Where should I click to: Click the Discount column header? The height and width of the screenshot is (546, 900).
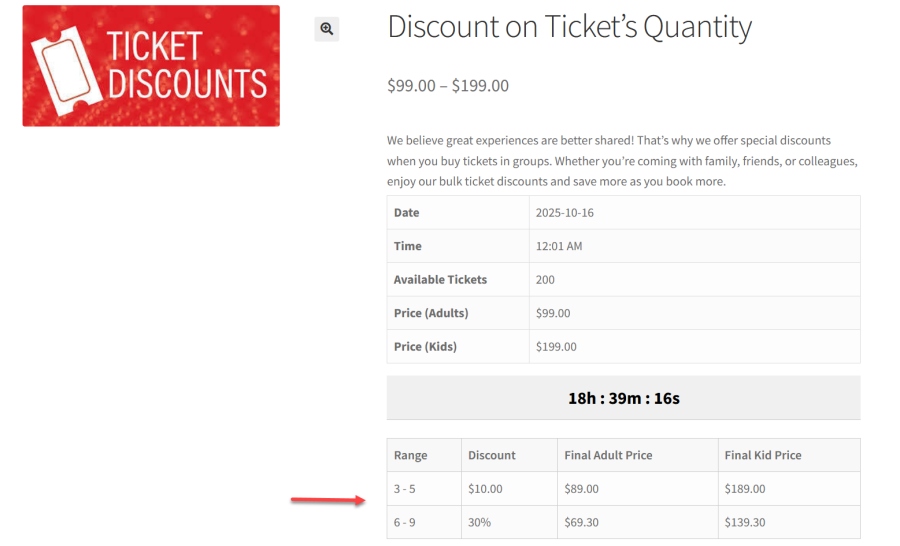point(492,455)
